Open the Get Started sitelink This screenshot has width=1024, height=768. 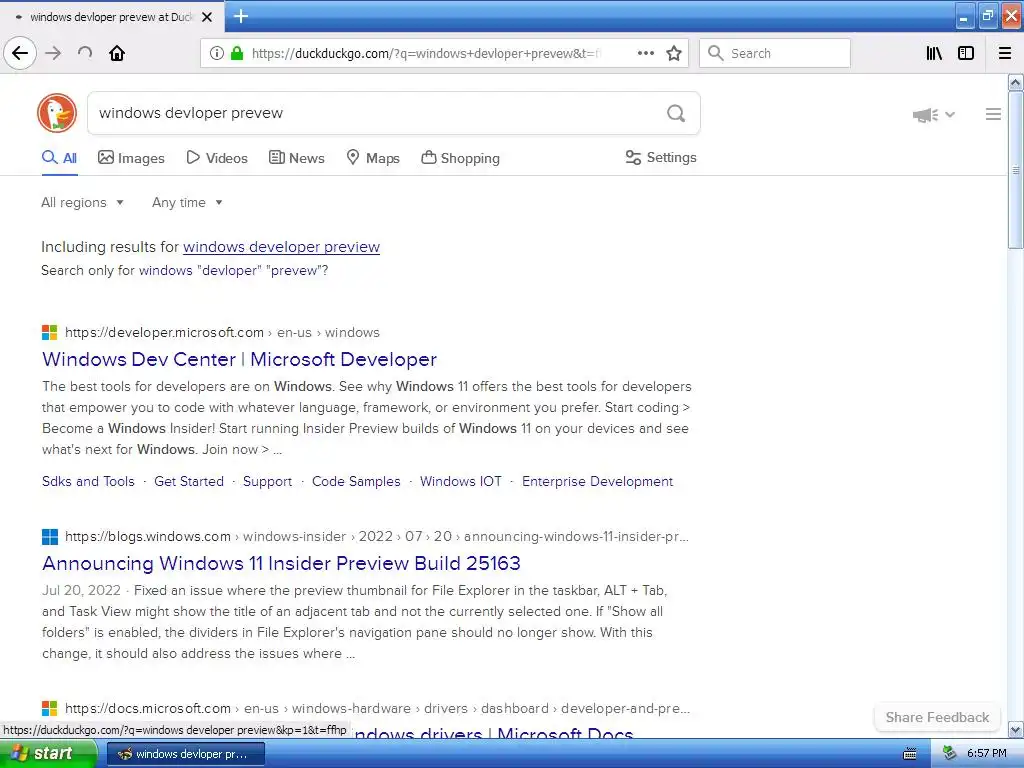tap(189, 481)
